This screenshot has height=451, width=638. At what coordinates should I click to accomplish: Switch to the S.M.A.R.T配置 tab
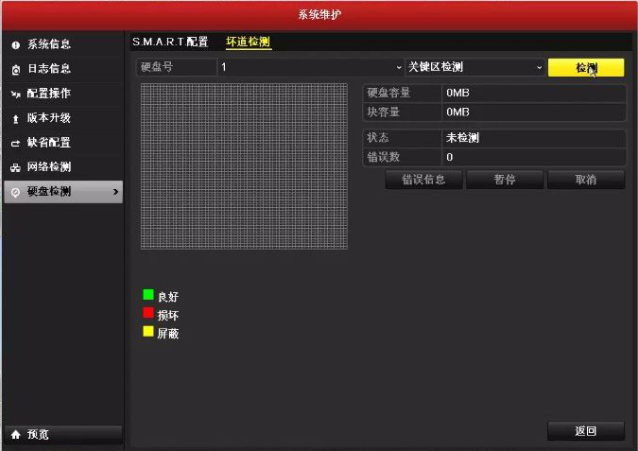click(x=170, y=42)
